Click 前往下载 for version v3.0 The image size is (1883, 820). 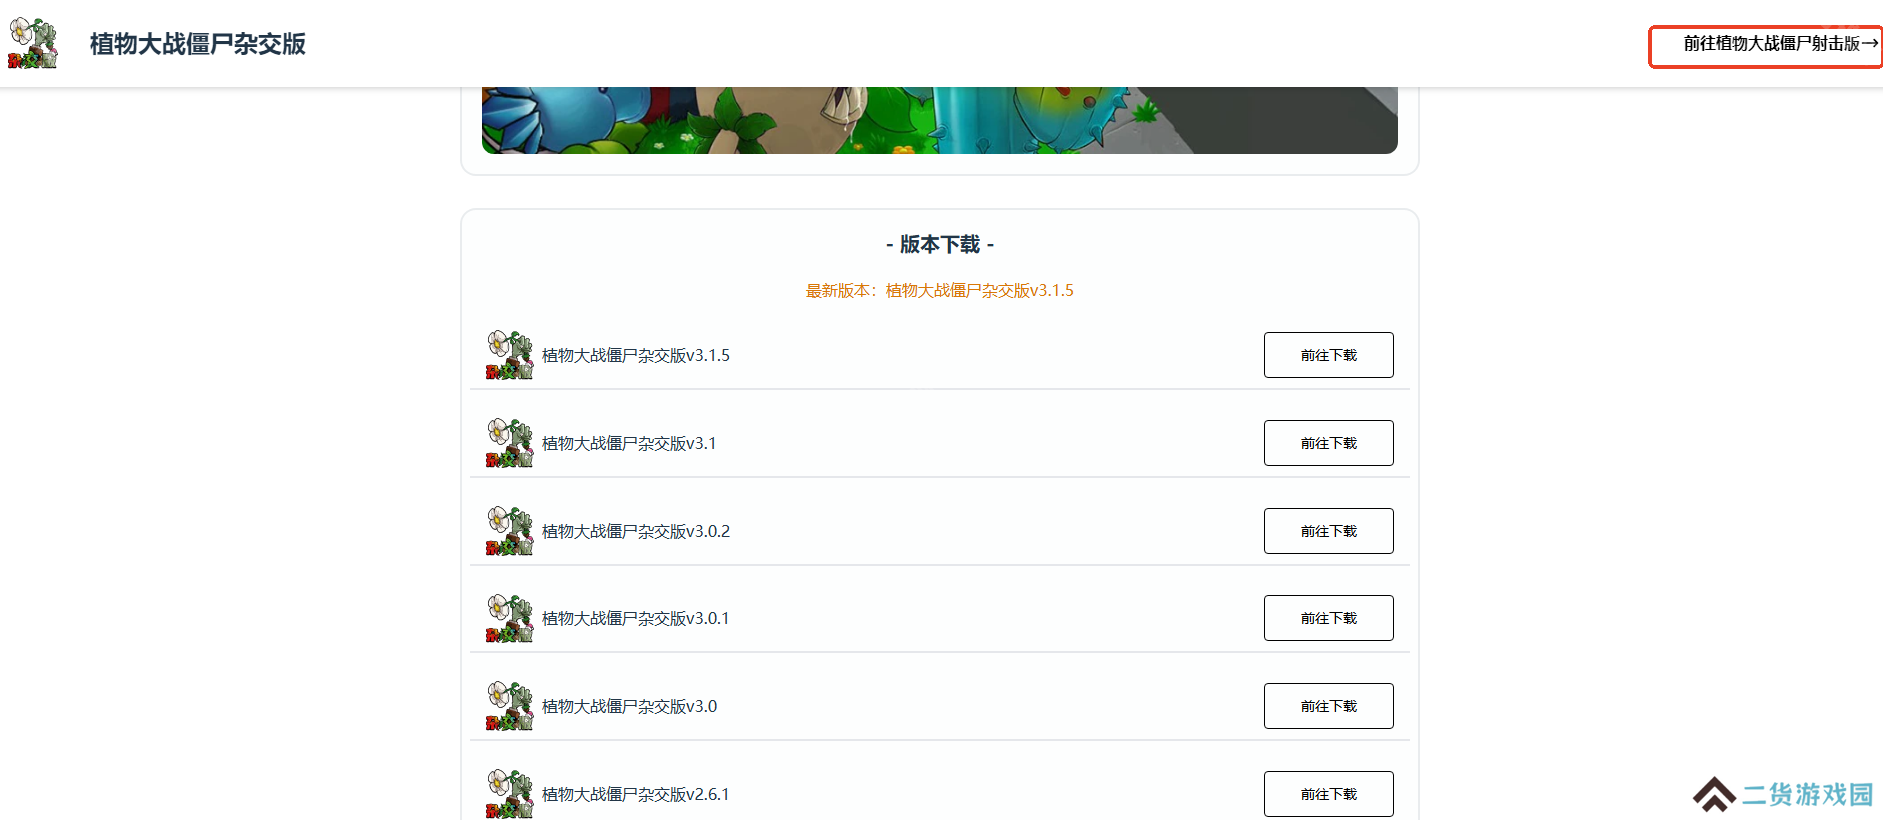(x=1328, y=706)
